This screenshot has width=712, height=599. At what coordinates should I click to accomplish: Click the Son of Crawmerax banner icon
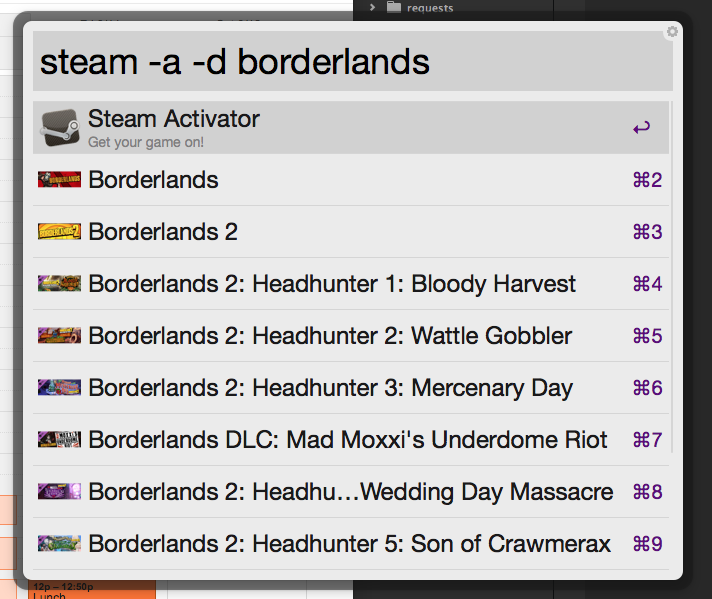(60, 544)
